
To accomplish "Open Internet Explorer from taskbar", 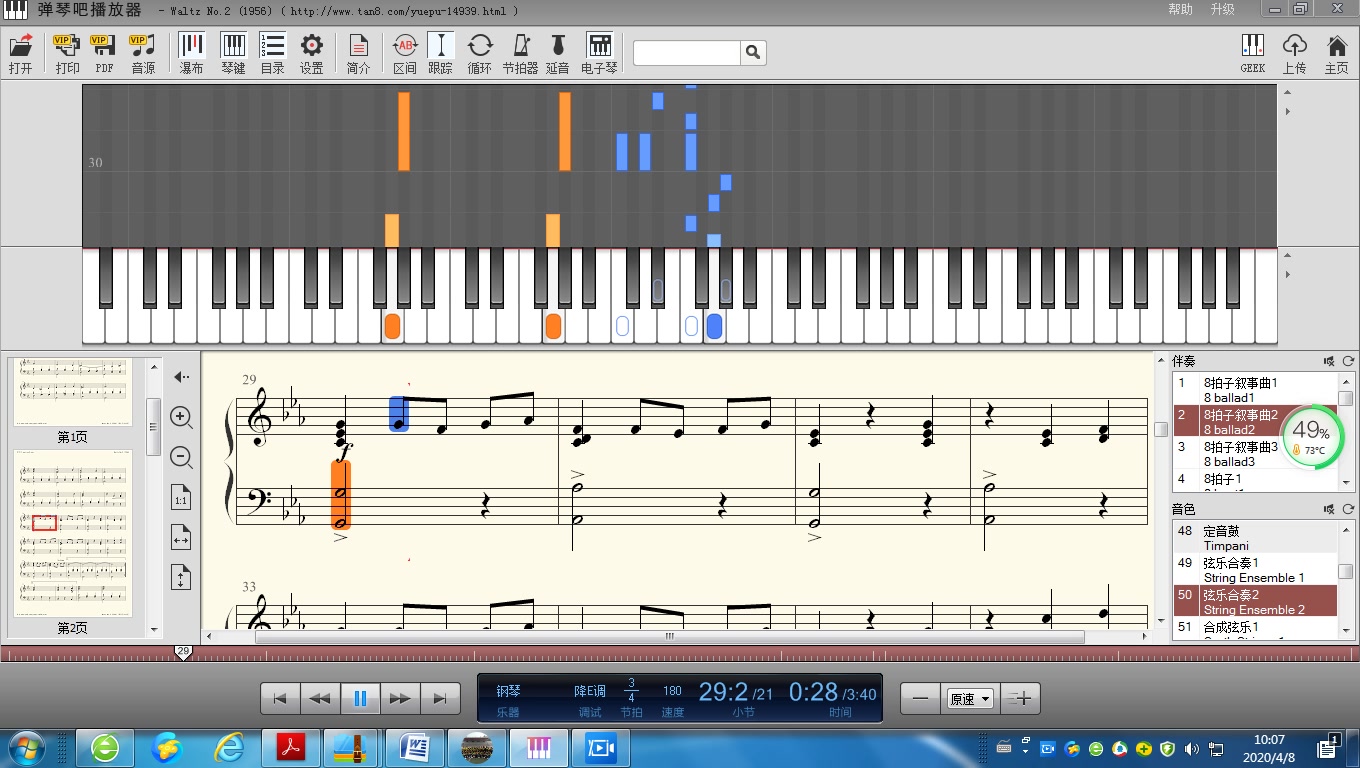I will [x=229, y=748].
